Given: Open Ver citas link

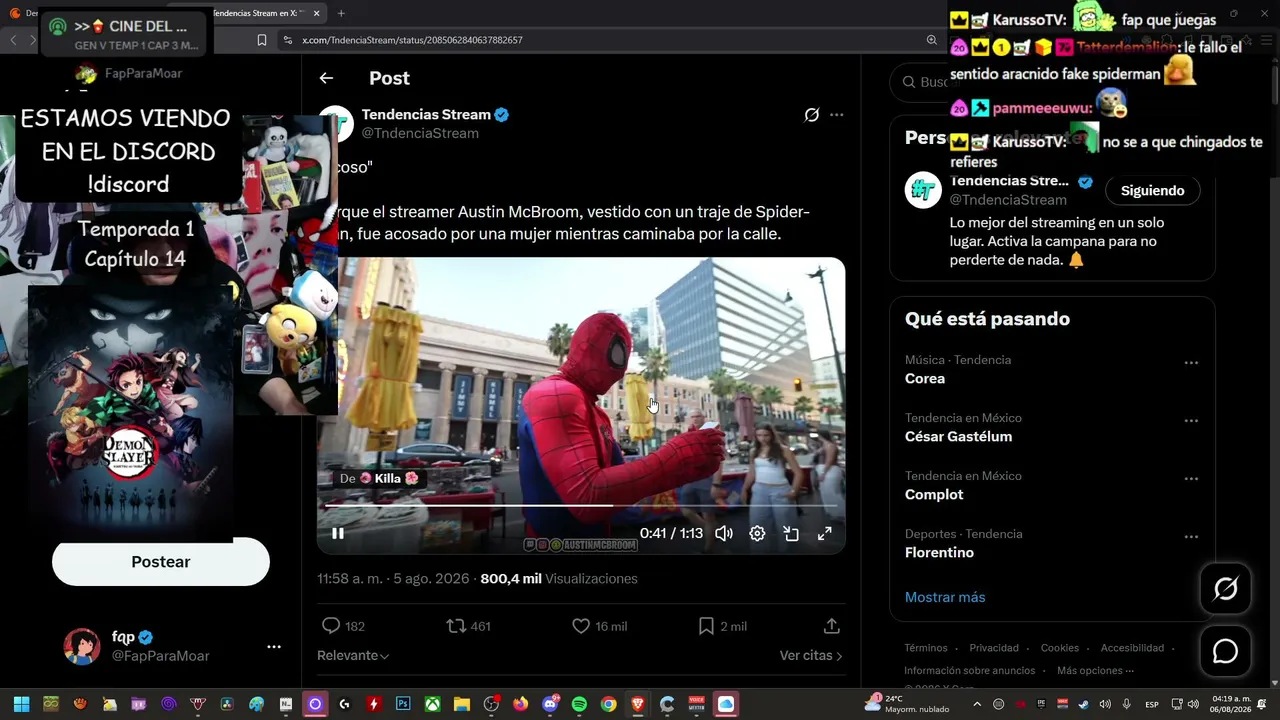Looking at the screenshot, I should (x=811, y=656).
